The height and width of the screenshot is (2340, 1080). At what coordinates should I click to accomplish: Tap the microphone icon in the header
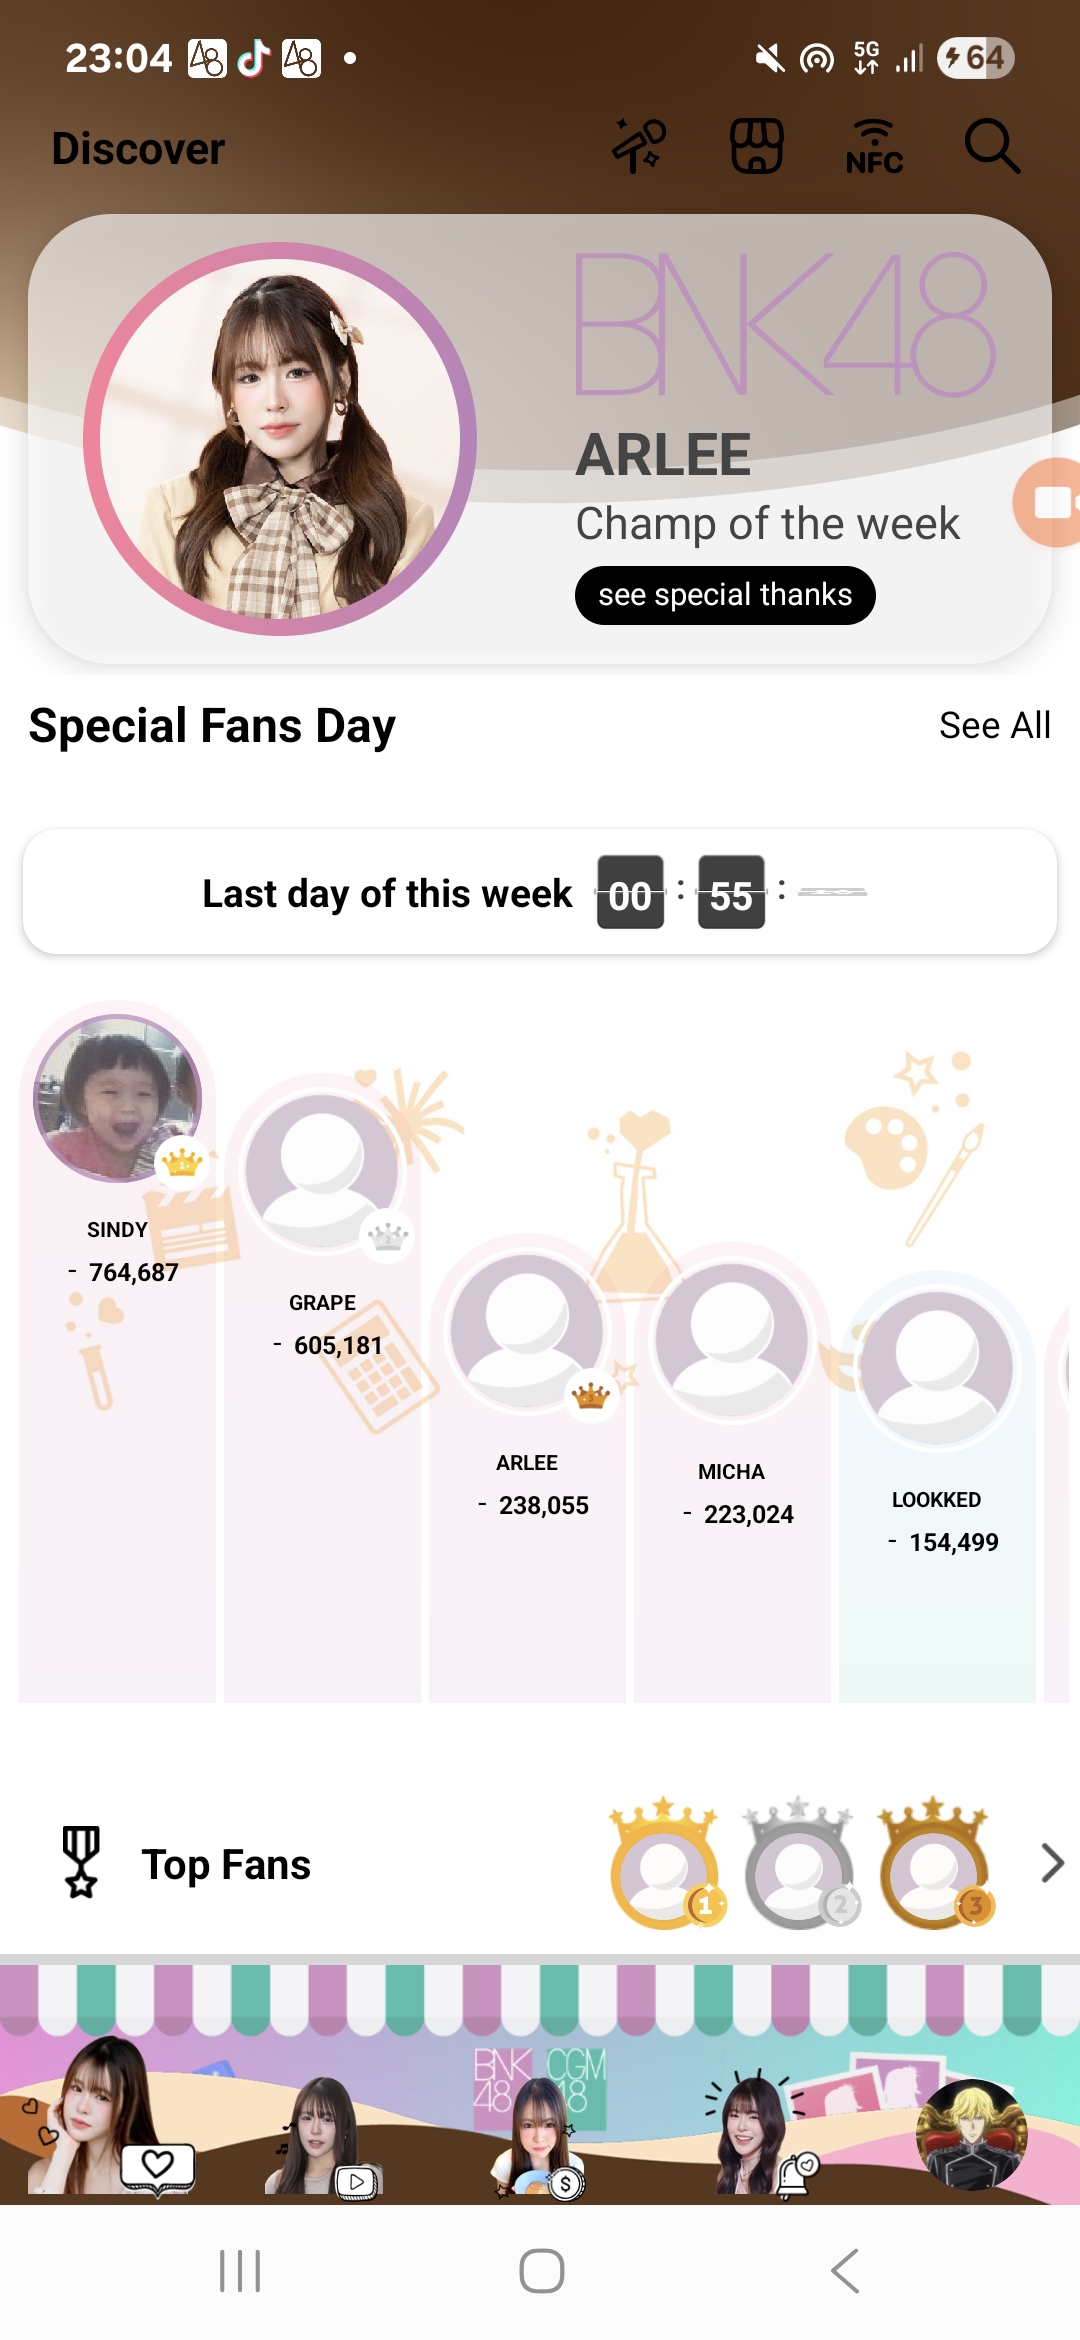pos(639,146)
